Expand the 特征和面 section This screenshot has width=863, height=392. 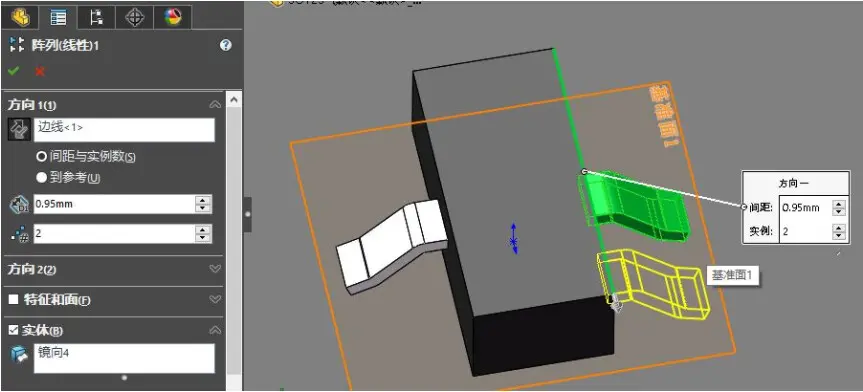tap(215, 300)
